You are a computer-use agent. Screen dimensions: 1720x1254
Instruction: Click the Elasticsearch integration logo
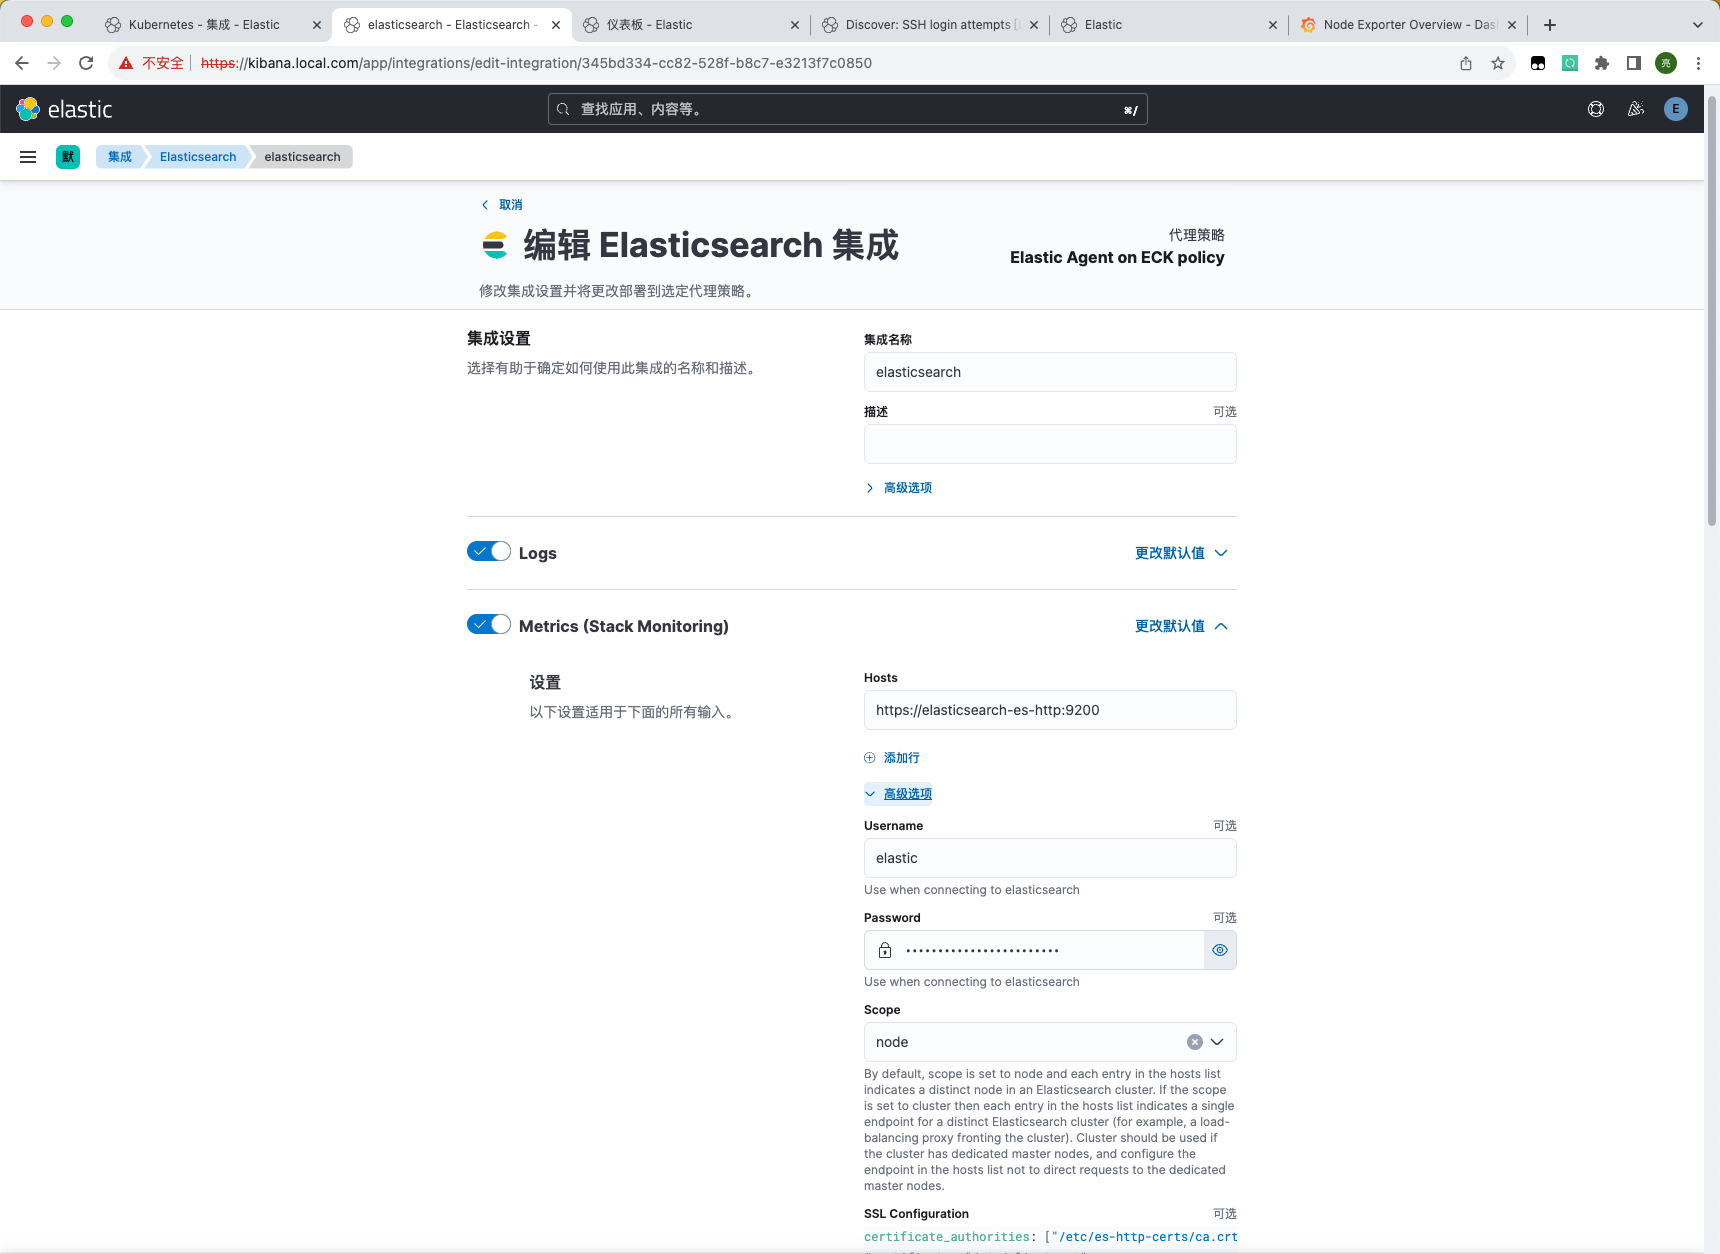pos(495,245)
